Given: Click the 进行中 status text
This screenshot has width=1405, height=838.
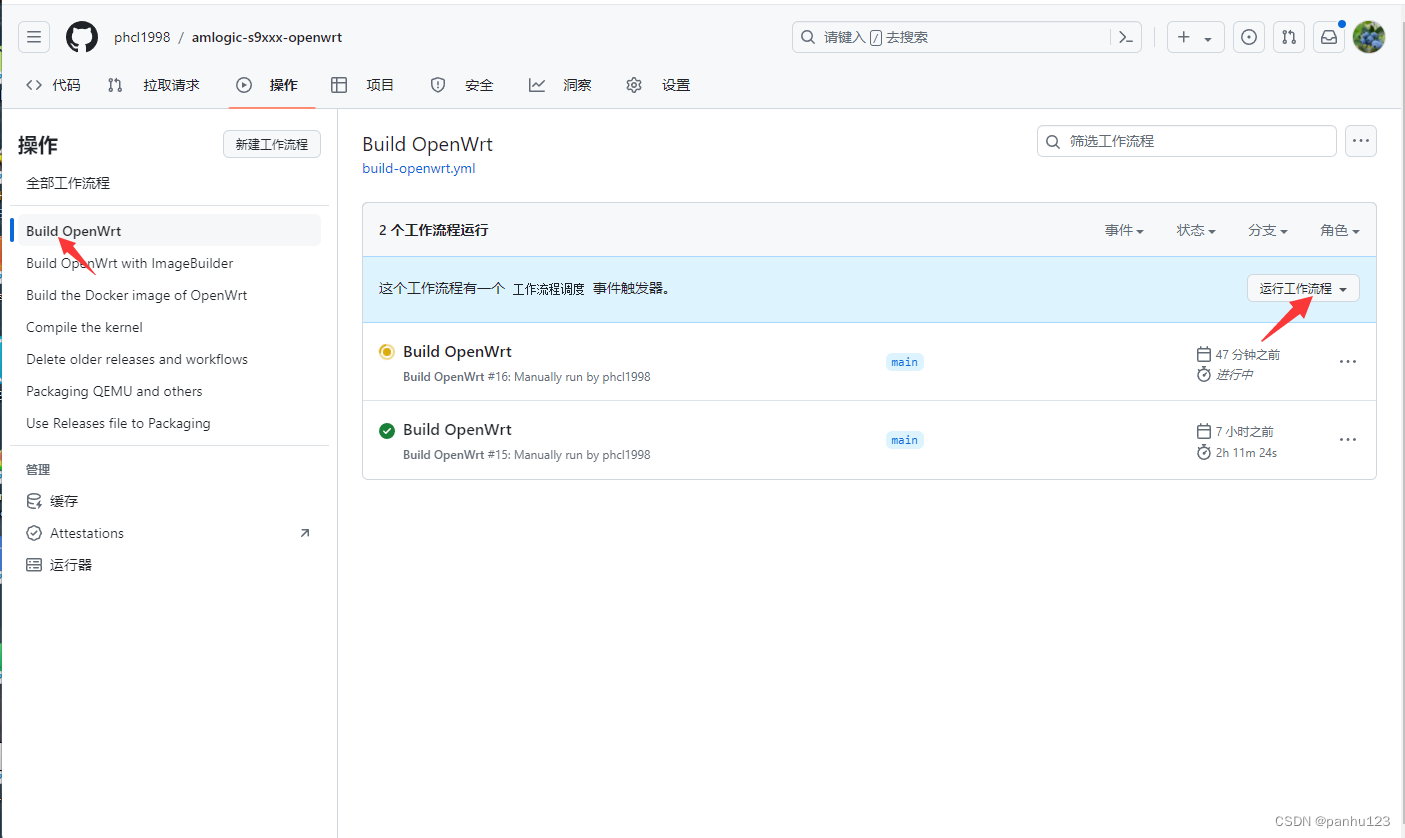Looking at the screenshot, I should [1234, 375].
